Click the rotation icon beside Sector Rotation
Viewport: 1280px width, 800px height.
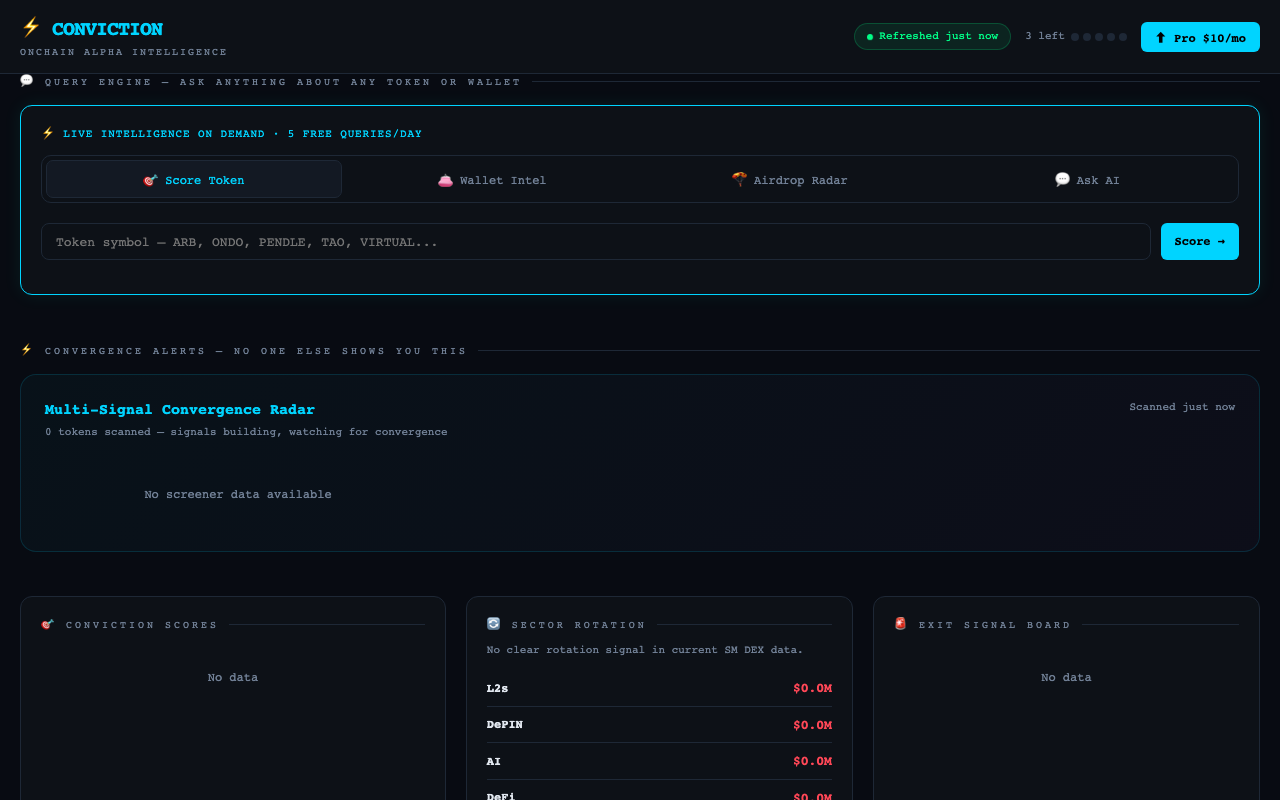493,624
